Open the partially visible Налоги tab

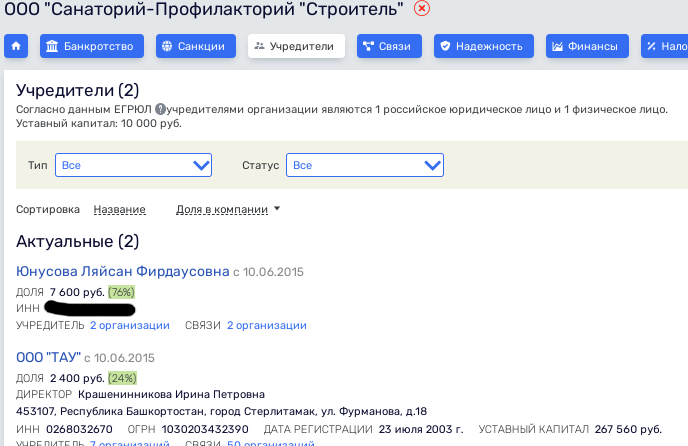pos(664,46)
